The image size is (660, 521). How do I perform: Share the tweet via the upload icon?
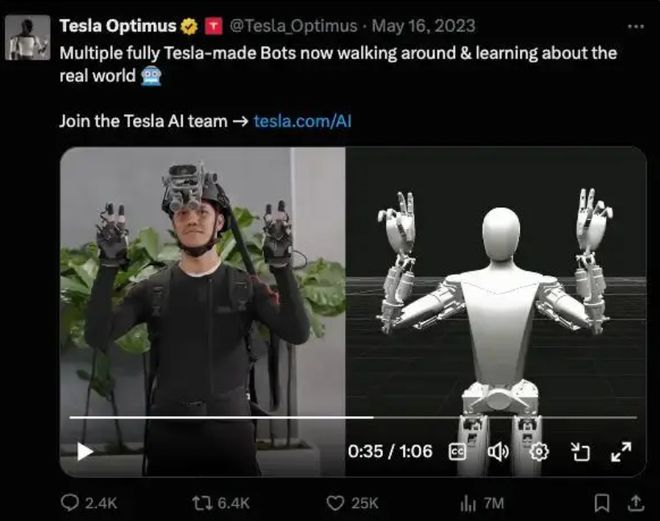coord(633,502)
